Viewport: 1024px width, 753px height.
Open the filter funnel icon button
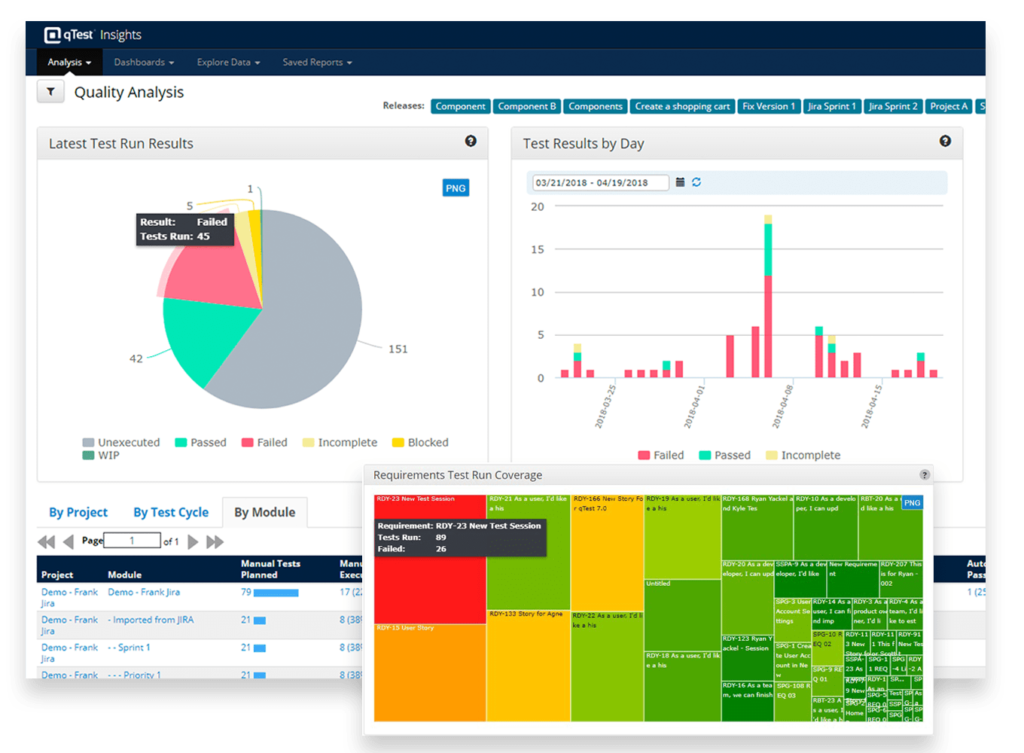tap(50, 92)
